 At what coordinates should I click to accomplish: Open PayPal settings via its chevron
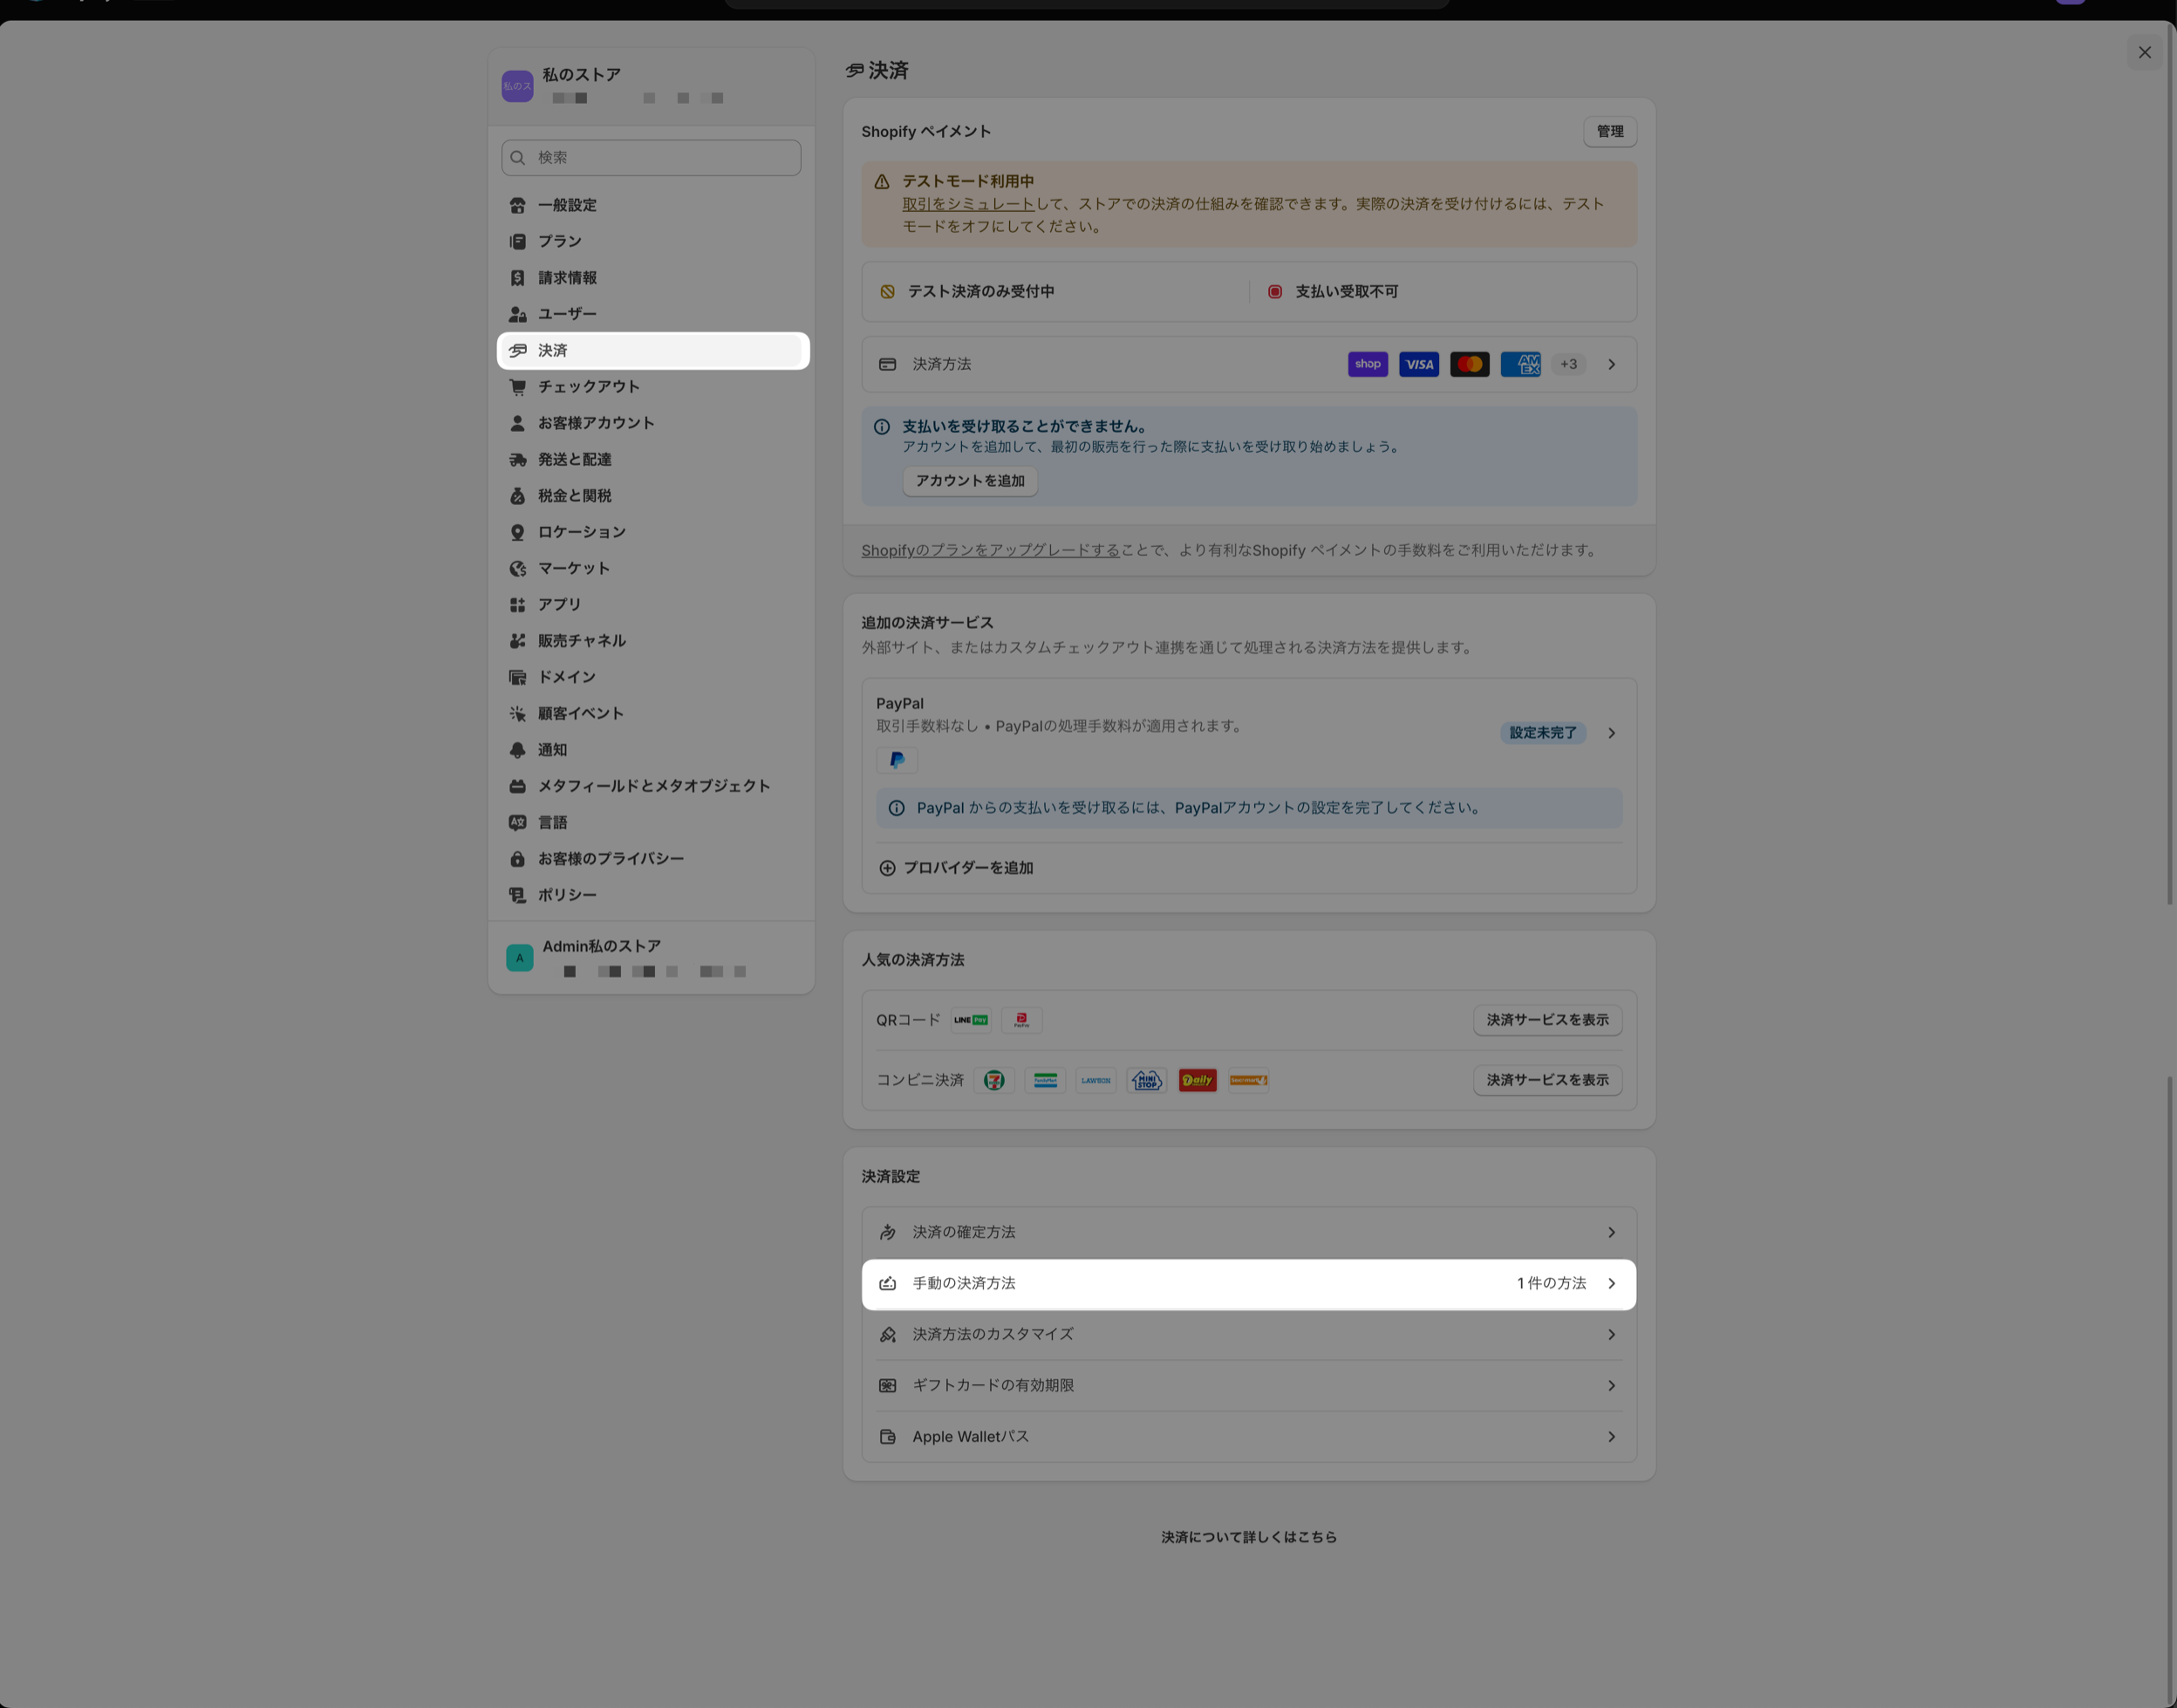coord(1611,733)
